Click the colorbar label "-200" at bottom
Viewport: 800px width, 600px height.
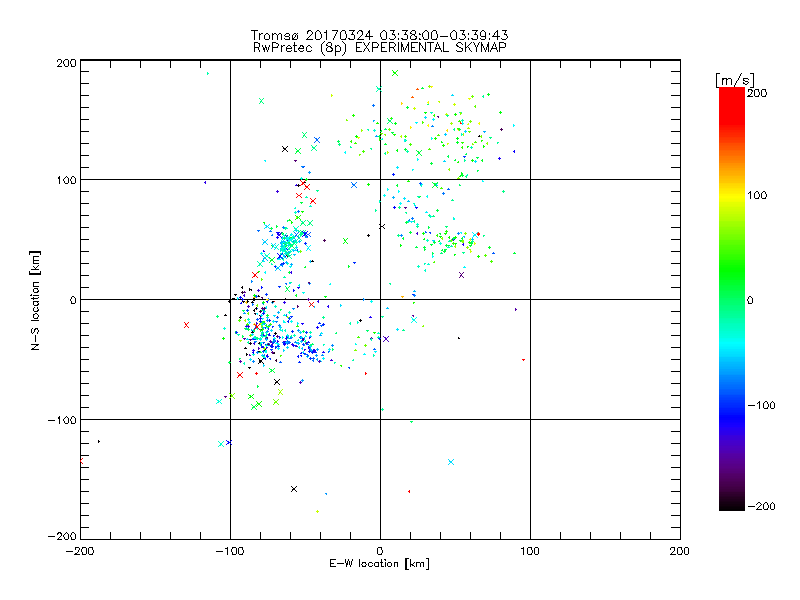tap(761, 506)
